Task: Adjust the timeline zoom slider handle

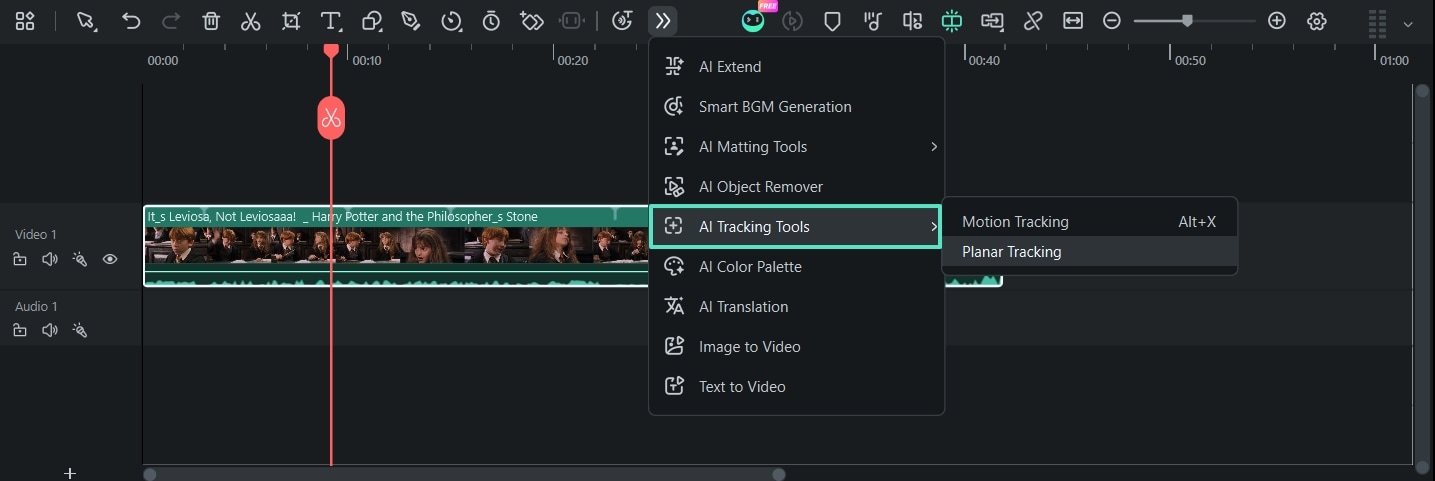Action: (1187, 20)
